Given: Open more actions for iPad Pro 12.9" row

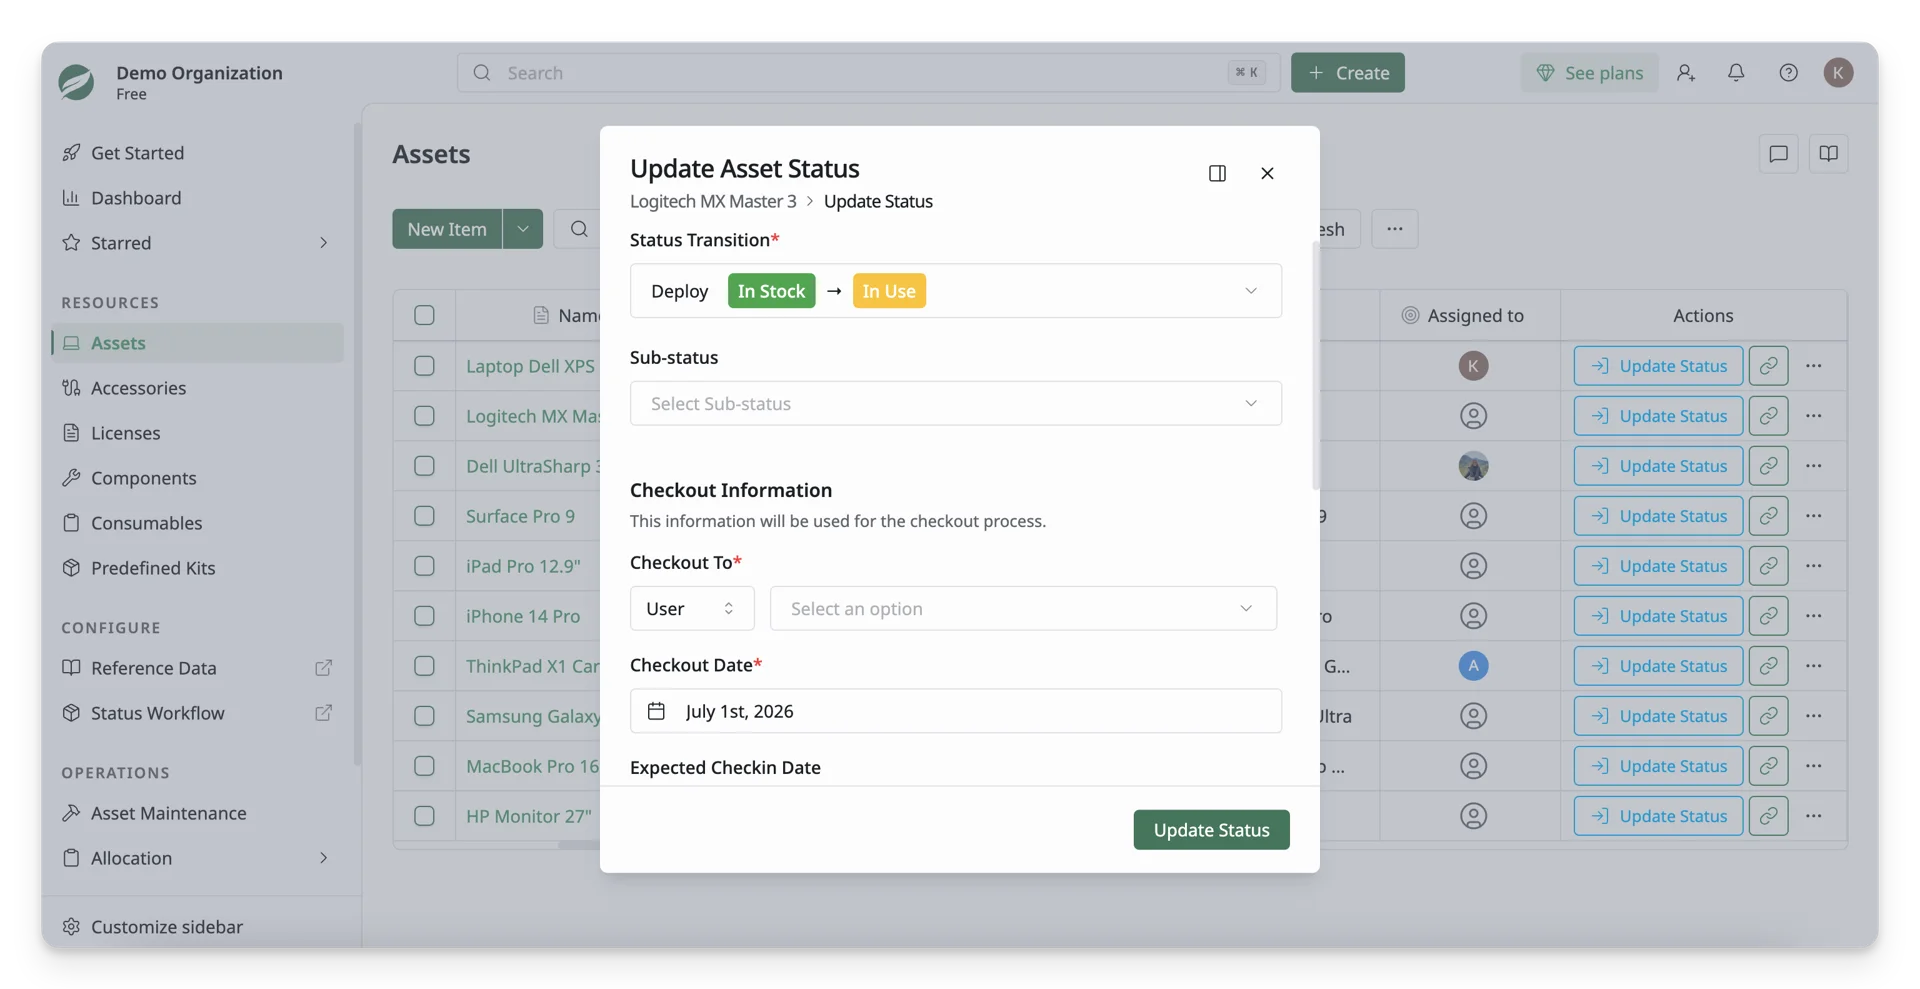Looking at the screenshot, I should click(x=1813, y=566).
